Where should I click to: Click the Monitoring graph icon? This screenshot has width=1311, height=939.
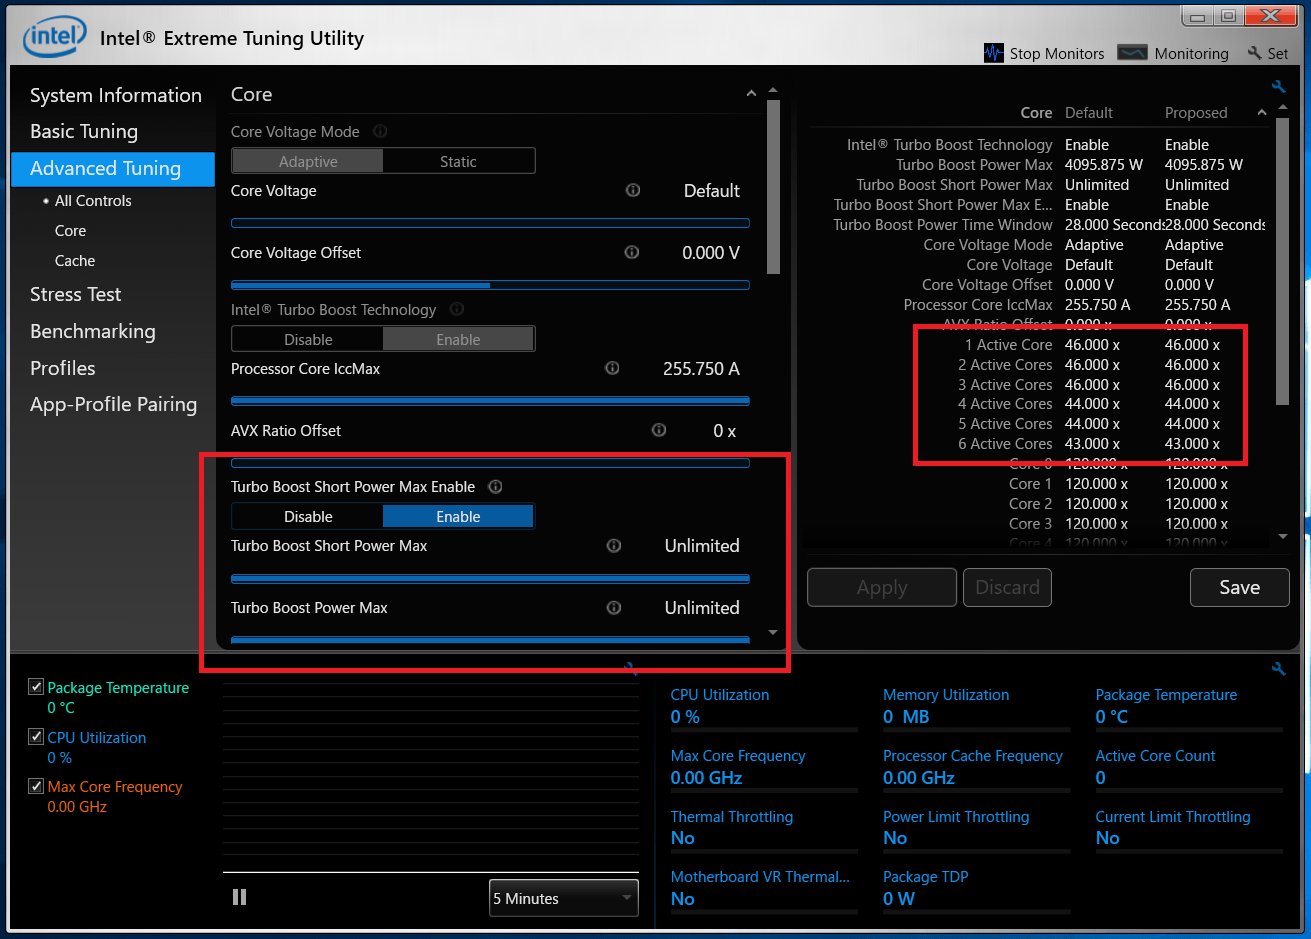coord(1132,53)
